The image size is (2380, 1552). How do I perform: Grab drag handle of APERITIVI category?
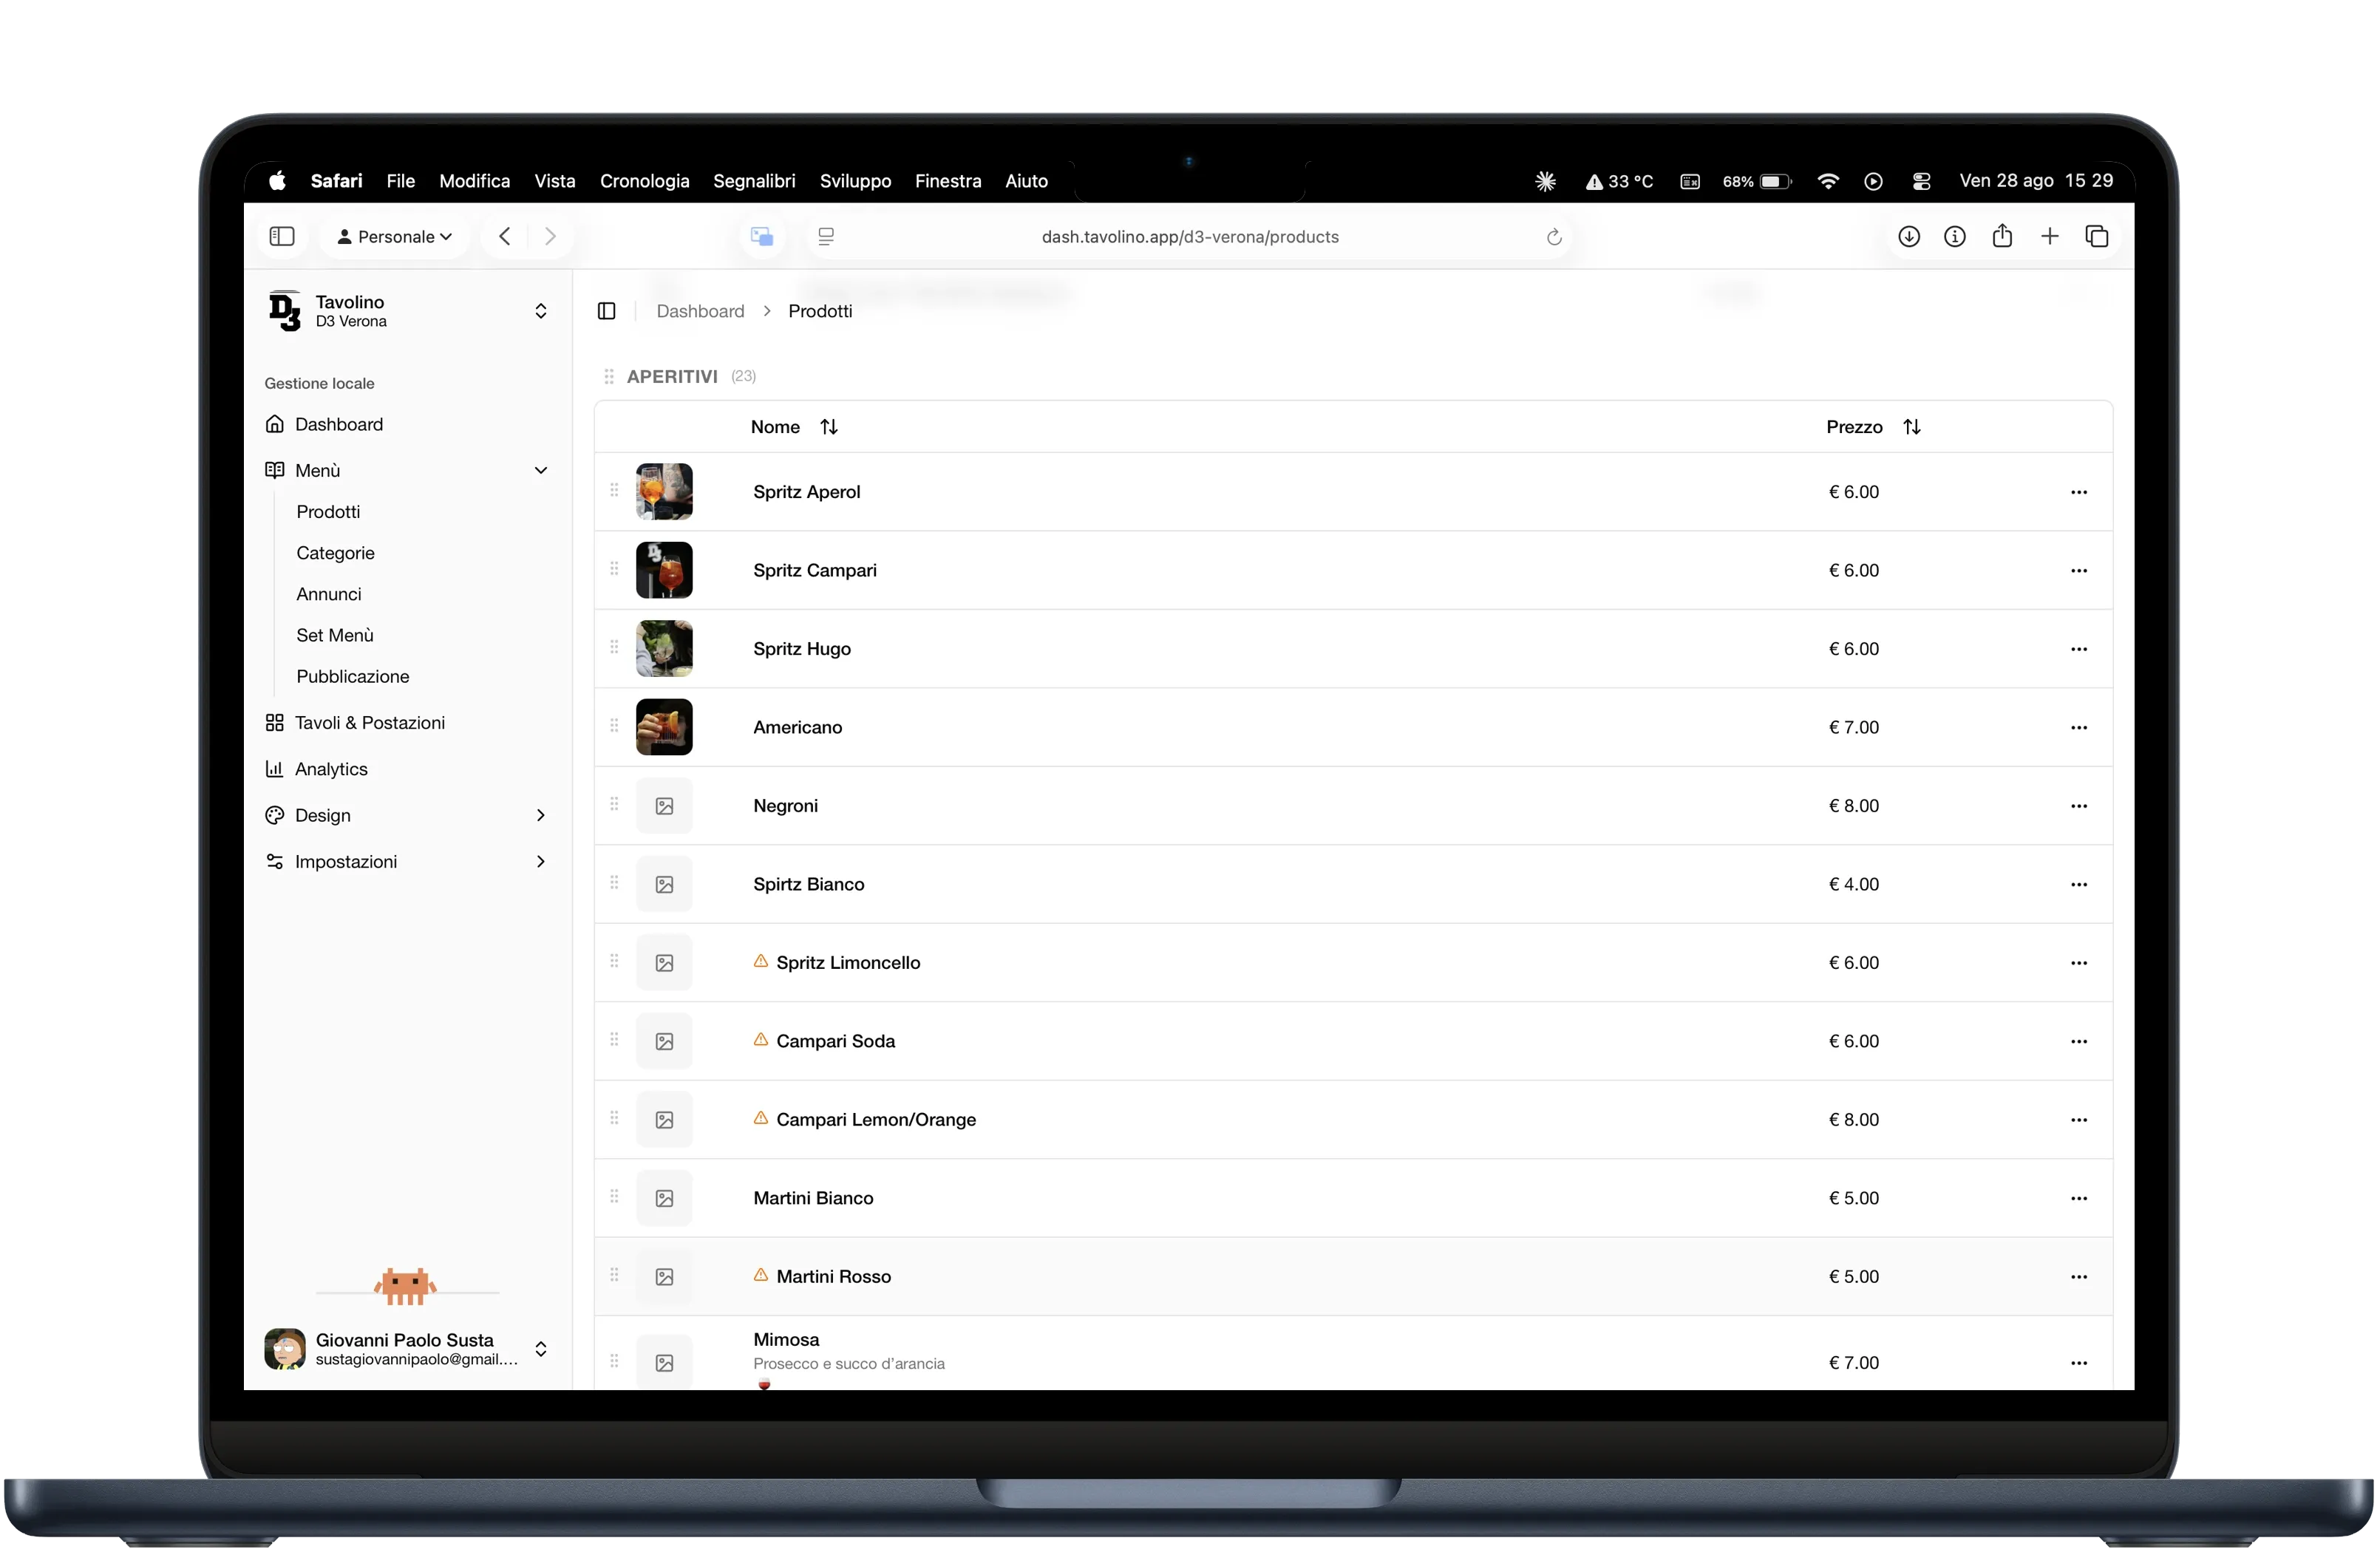(x=608, y=377)
